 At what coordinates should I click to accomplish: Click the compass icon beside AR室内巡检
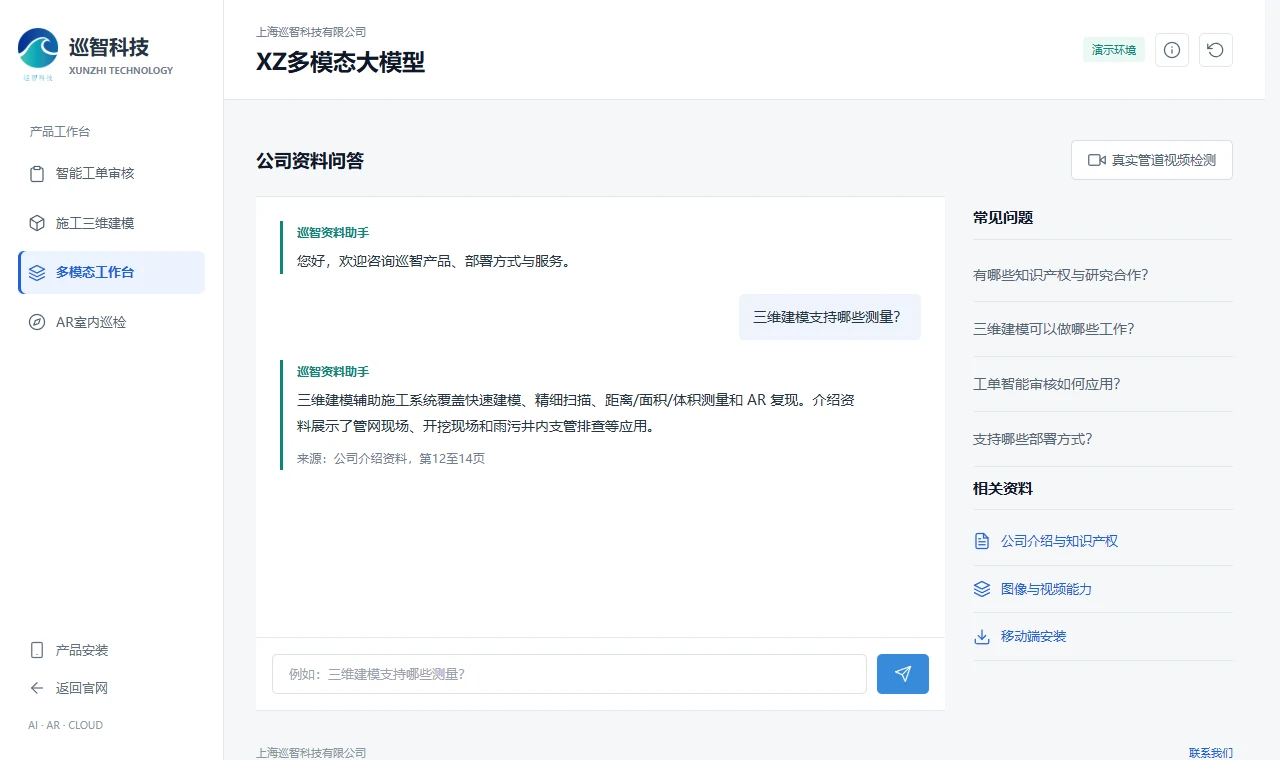37,322
